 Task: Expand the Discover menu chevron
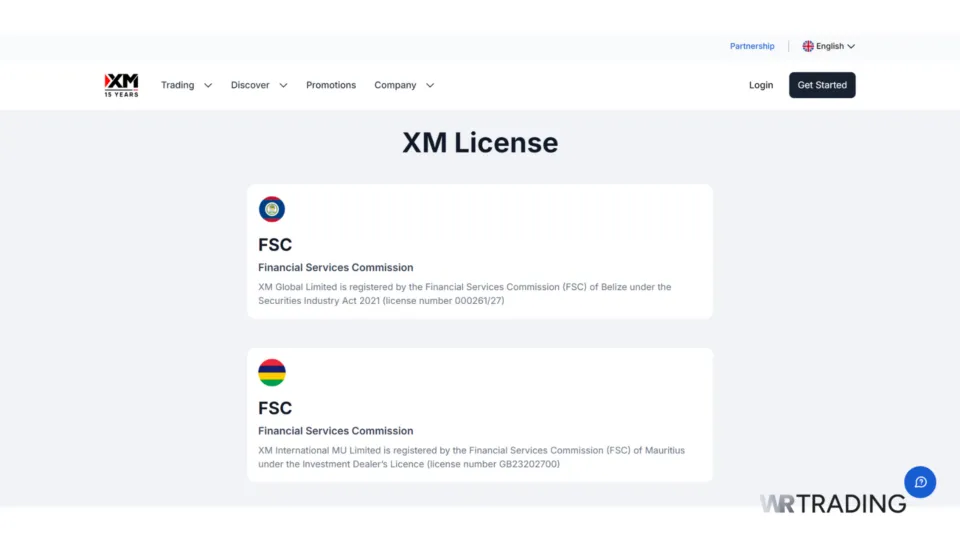pos(283,86)
